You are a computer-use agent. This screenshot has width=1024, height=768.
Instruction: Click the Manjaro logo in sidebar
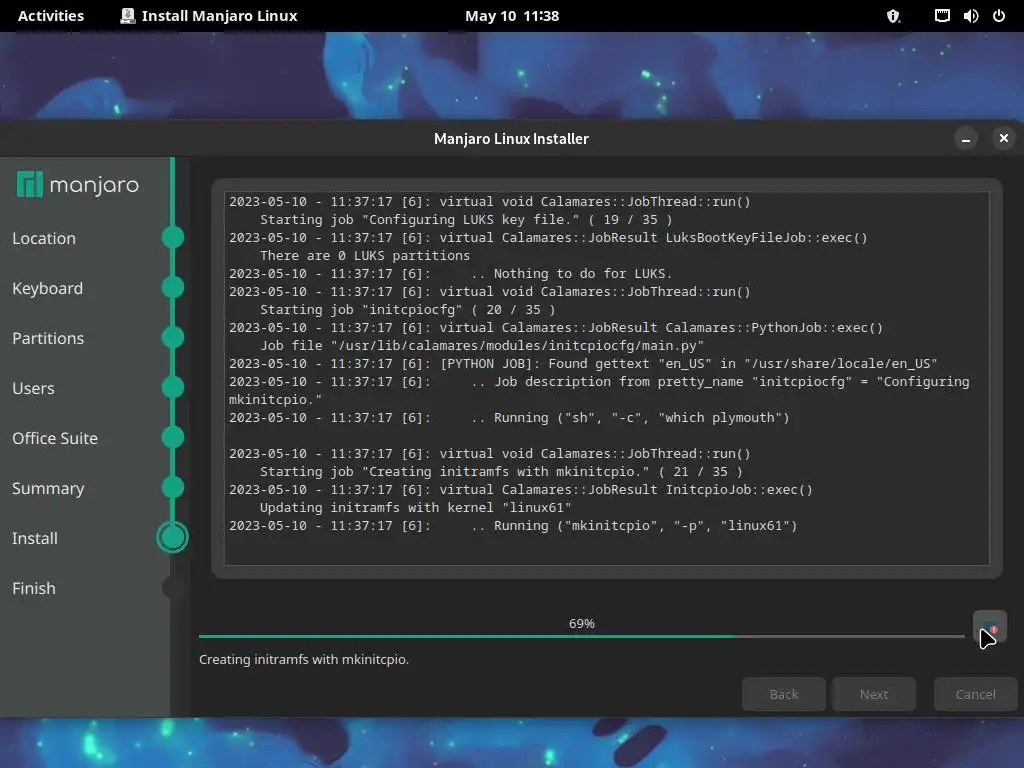[78, 185]
